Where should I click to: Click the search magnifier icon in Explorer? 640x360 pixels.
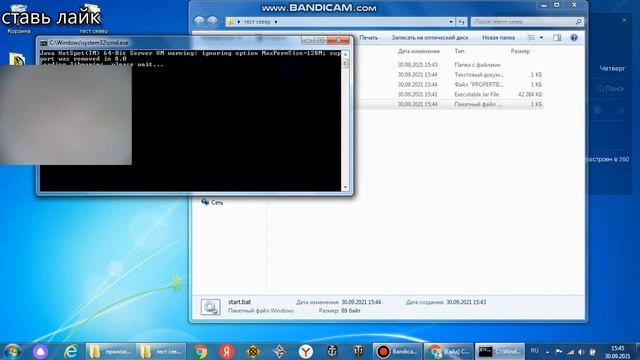[578, 22]
